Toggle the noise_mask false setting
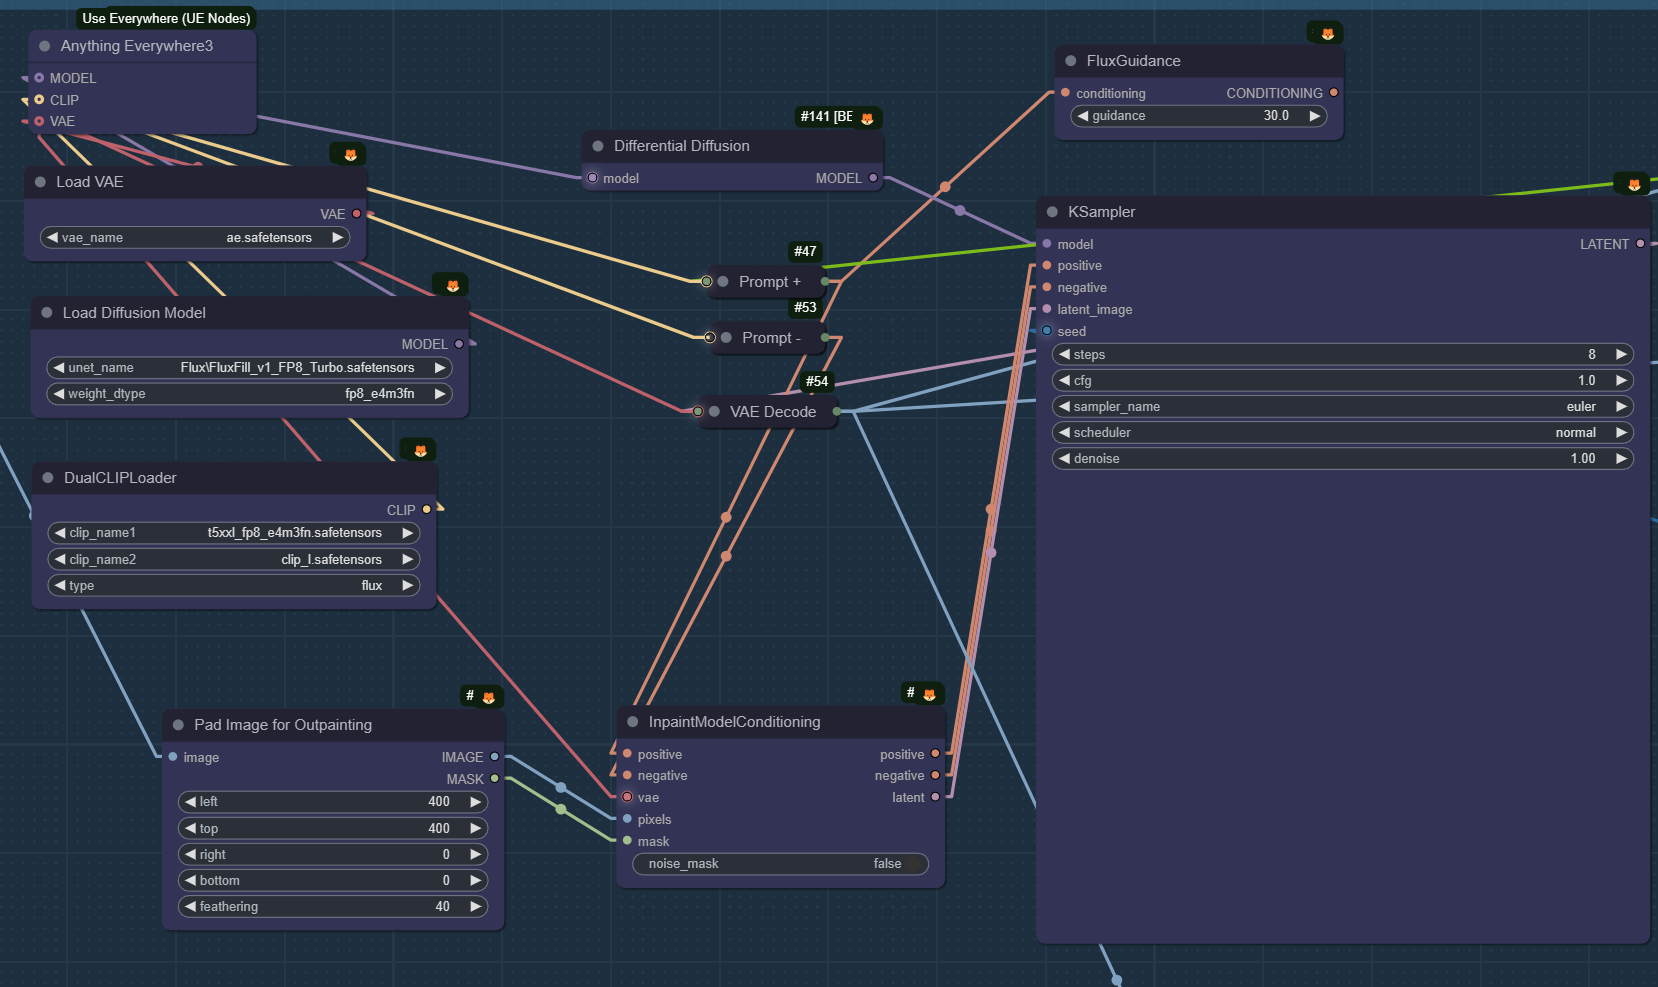1658x987 pixels. 780,864
